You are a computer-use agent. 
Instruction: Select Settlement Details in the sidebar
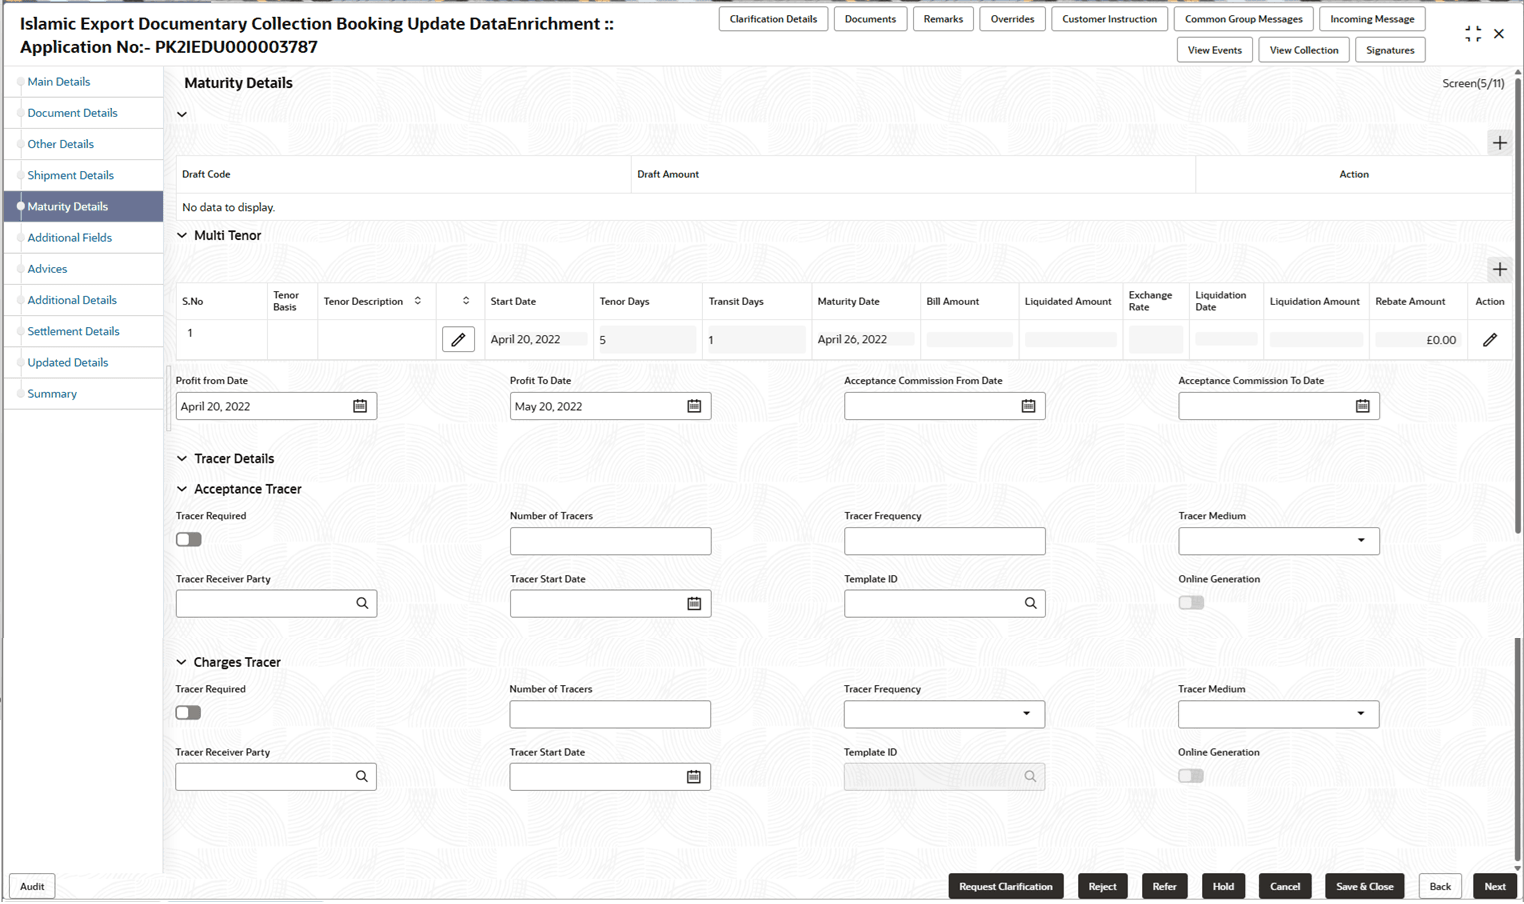coord(73,331)
